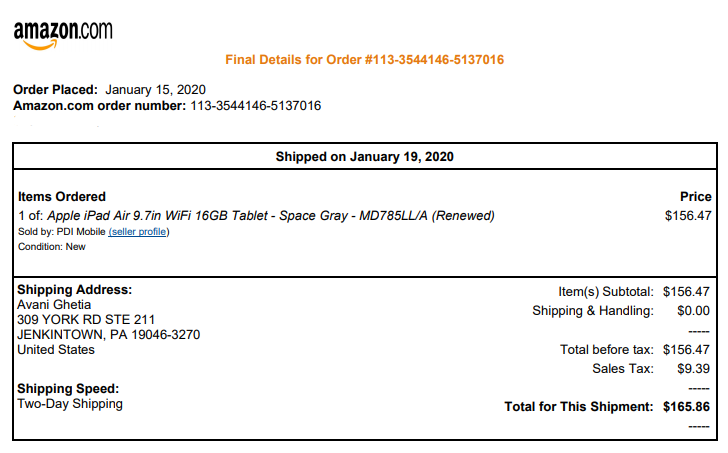
Task: Click the $156.47 item price under Price
Action: click(x=688, y=215)
